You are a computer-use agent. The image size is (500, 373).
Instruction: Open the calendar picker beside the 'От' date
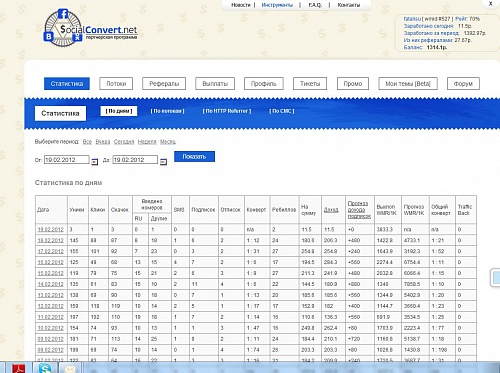click(x=95, y=162)
